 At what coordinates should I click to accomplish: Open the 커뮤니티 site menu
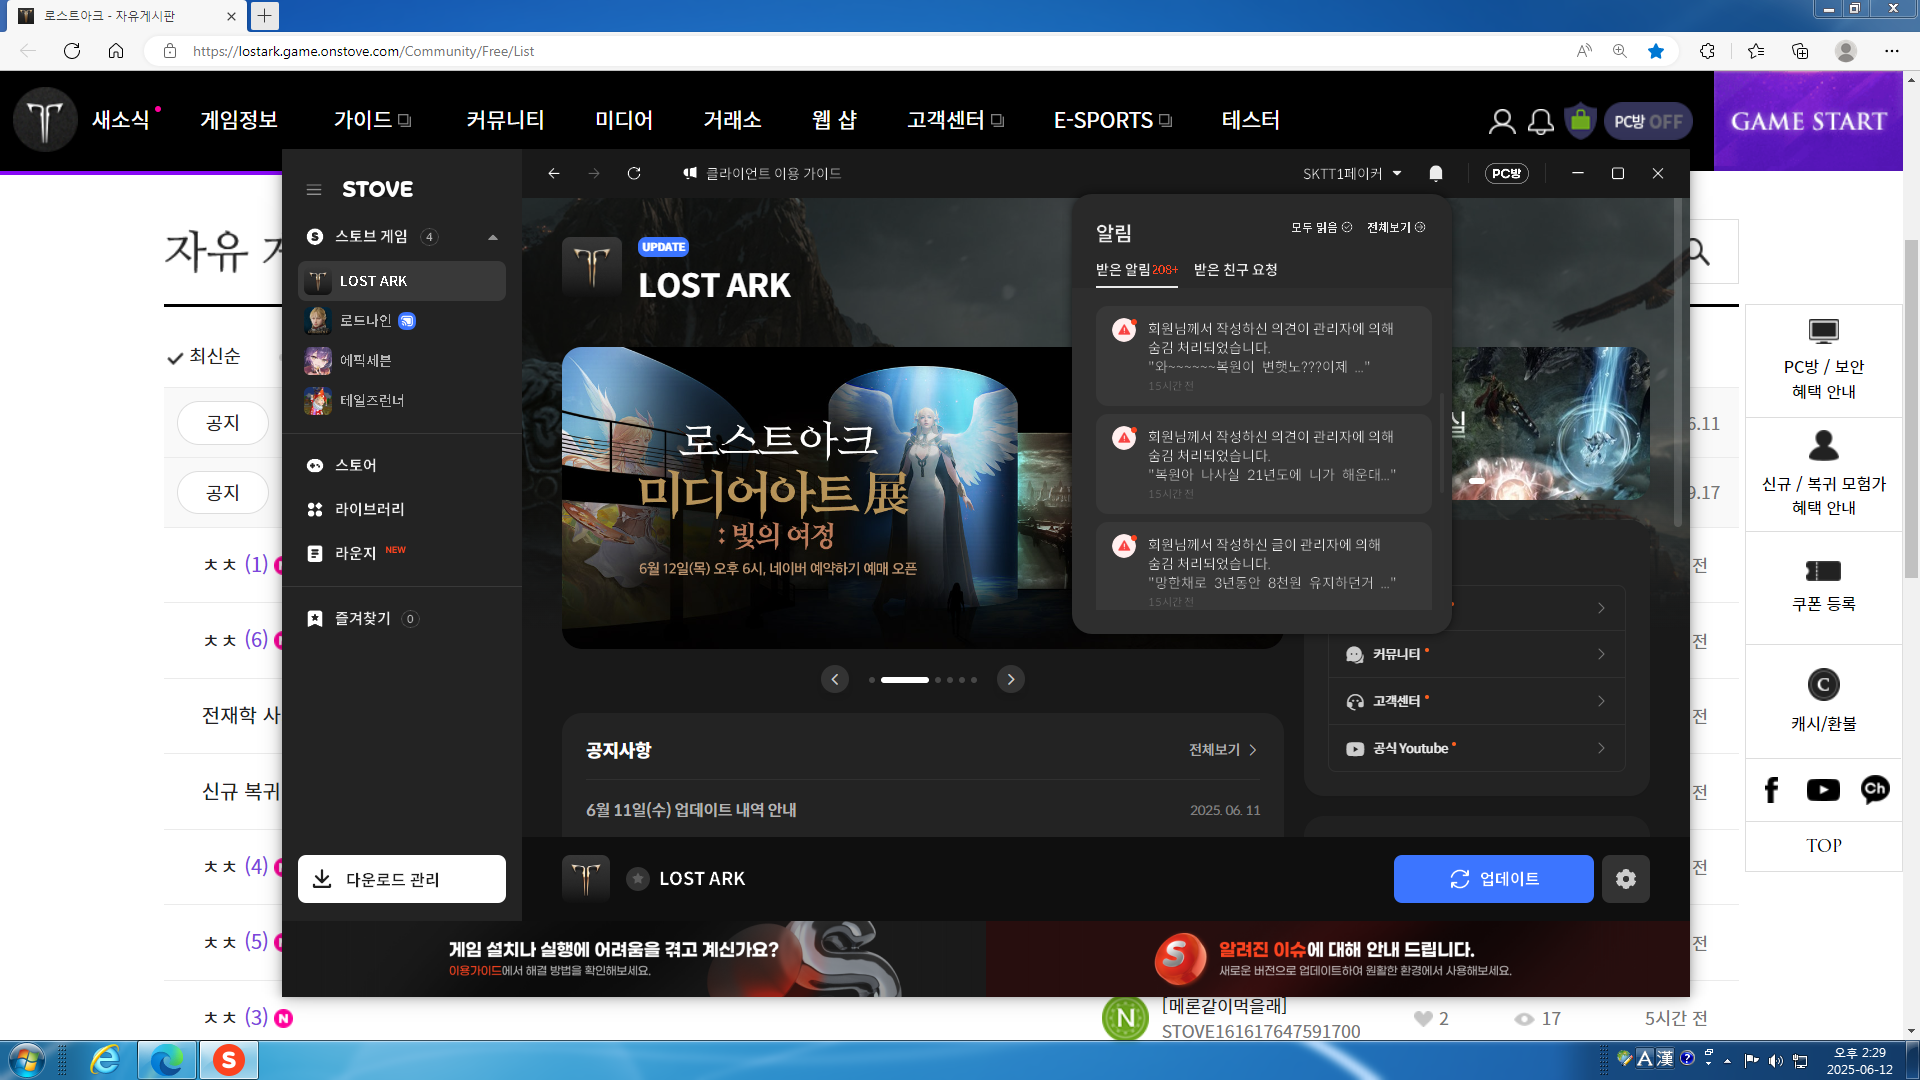pyautogui.click(x=505, y=120)
